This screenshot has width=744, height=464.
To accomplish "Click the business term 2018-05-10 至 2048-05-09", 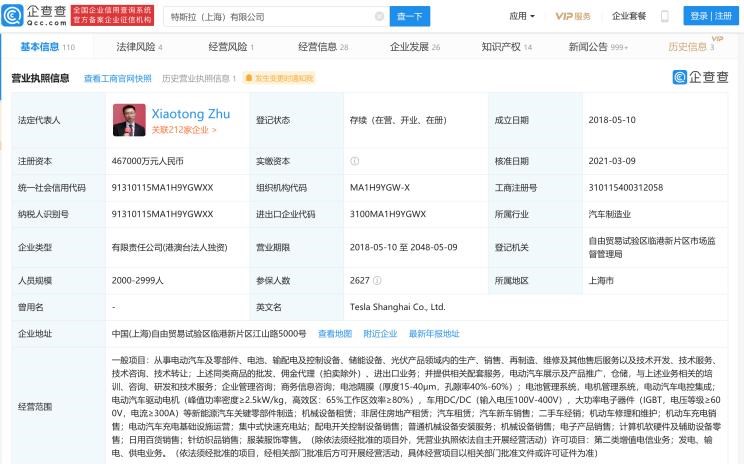I will pyautogui.click(x=404, y=247).
